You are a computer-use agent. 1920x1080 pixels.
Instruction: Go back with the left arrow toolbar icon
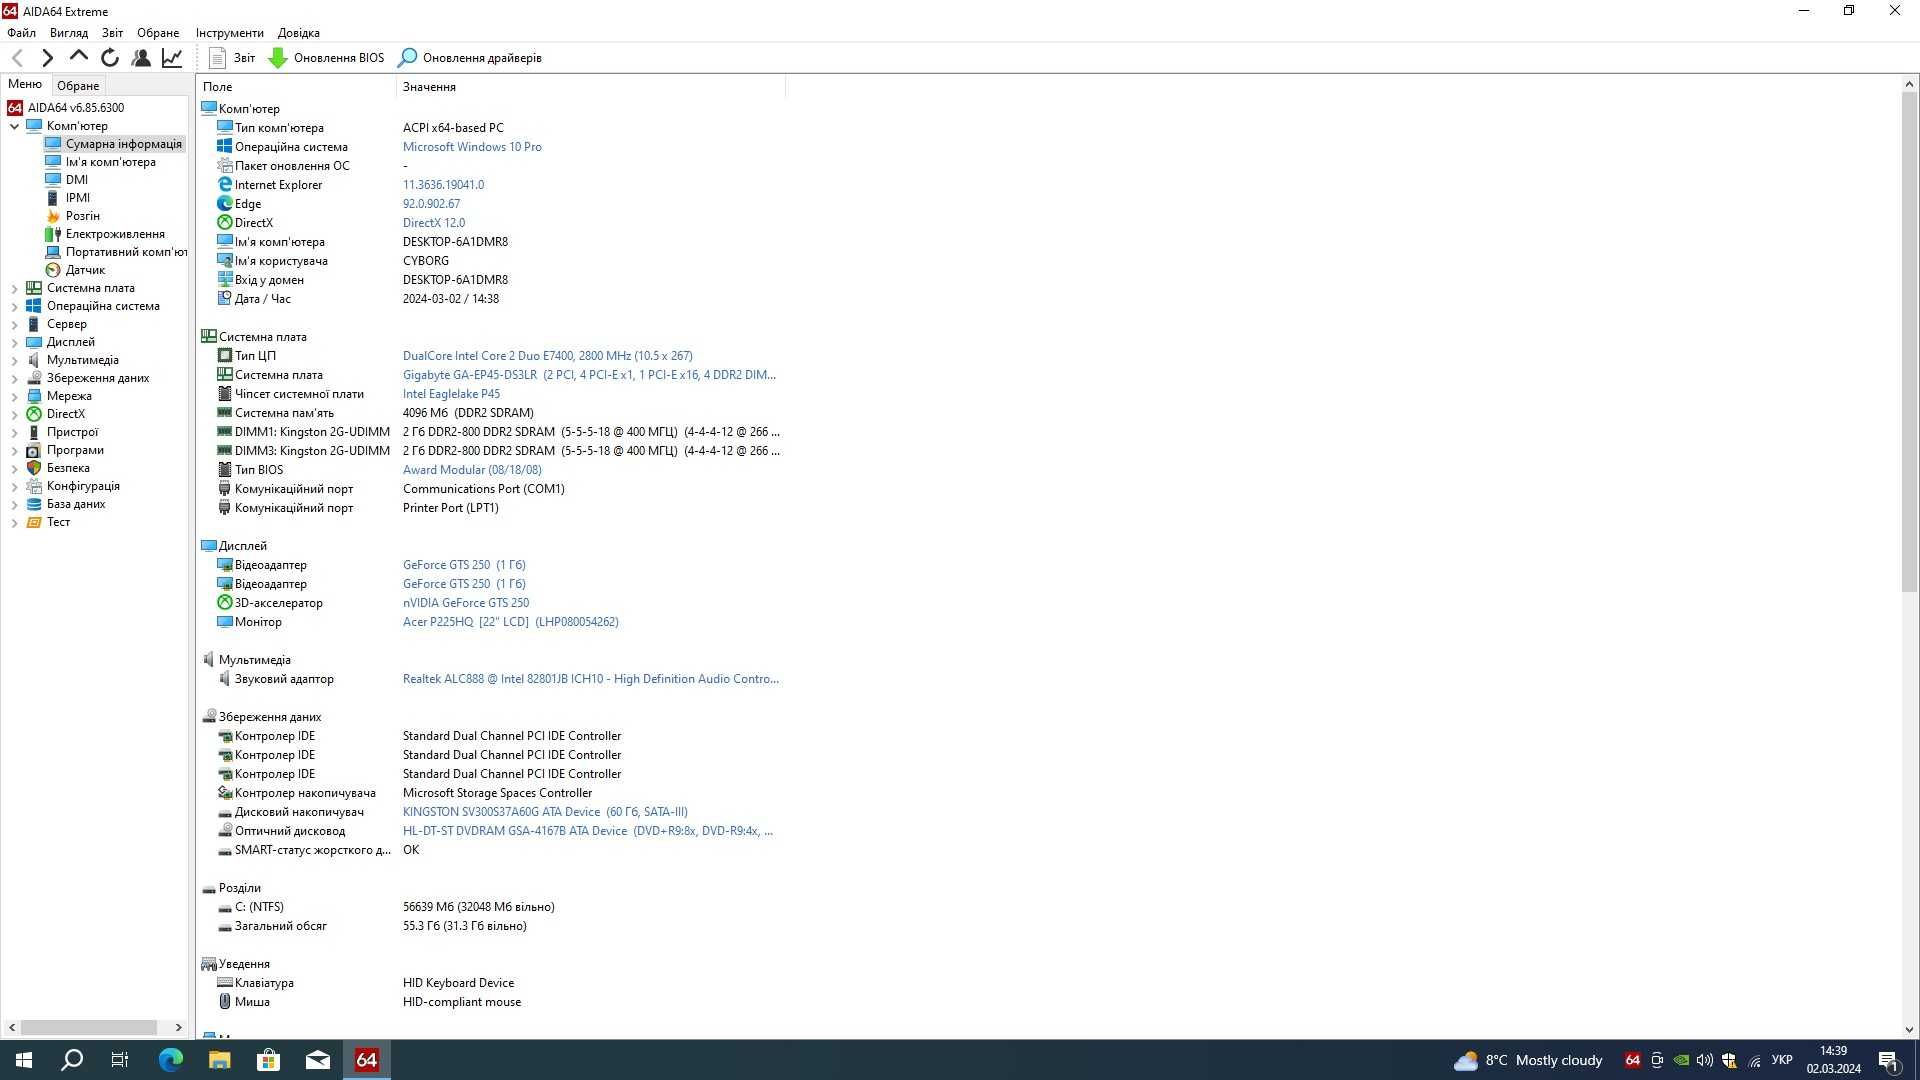(x=17, y=58)
